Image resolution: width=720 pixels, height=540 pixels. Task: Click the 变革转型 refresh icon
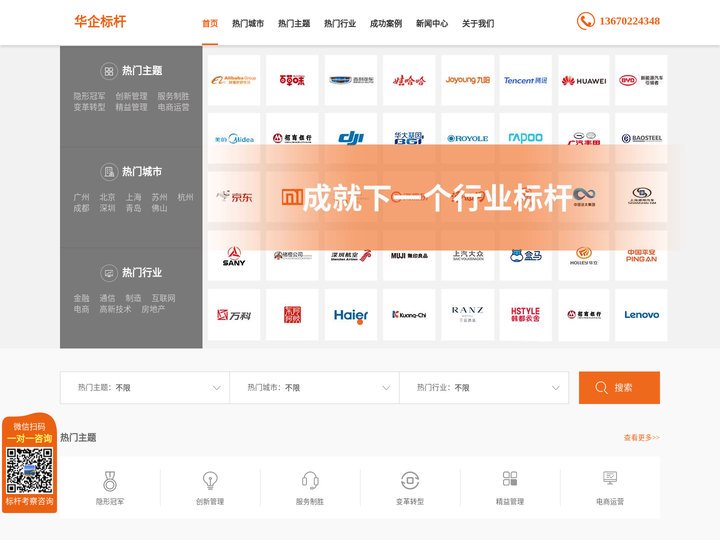pyautogui.click(x=410, y=481)
